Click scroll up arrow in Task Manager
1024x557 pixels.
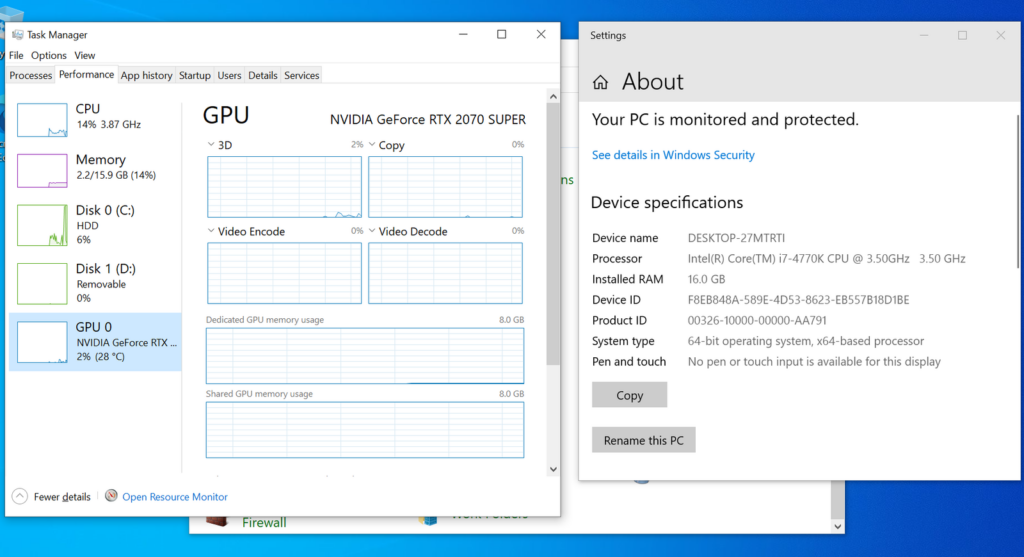[553, 96]
